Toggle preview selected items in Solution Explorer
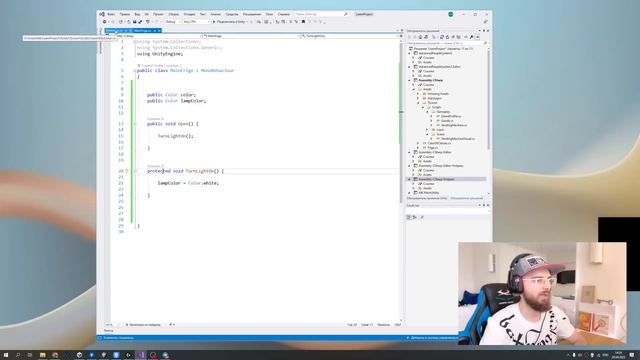 click(x=477, y=37)
